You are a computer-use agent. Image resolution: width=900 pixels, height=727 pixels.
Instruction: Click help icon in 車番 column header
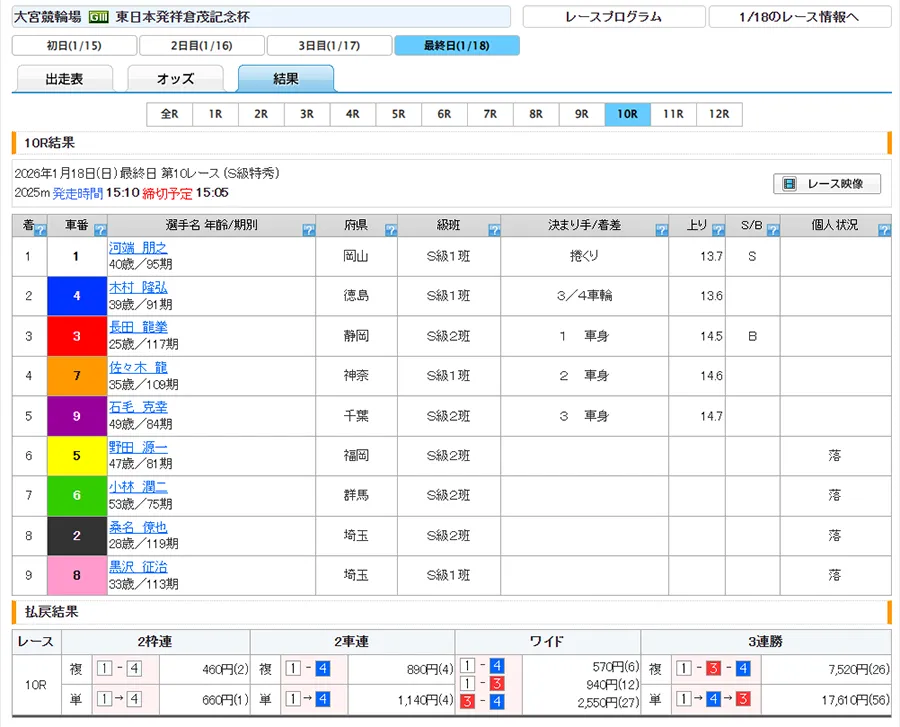[100, 231]
